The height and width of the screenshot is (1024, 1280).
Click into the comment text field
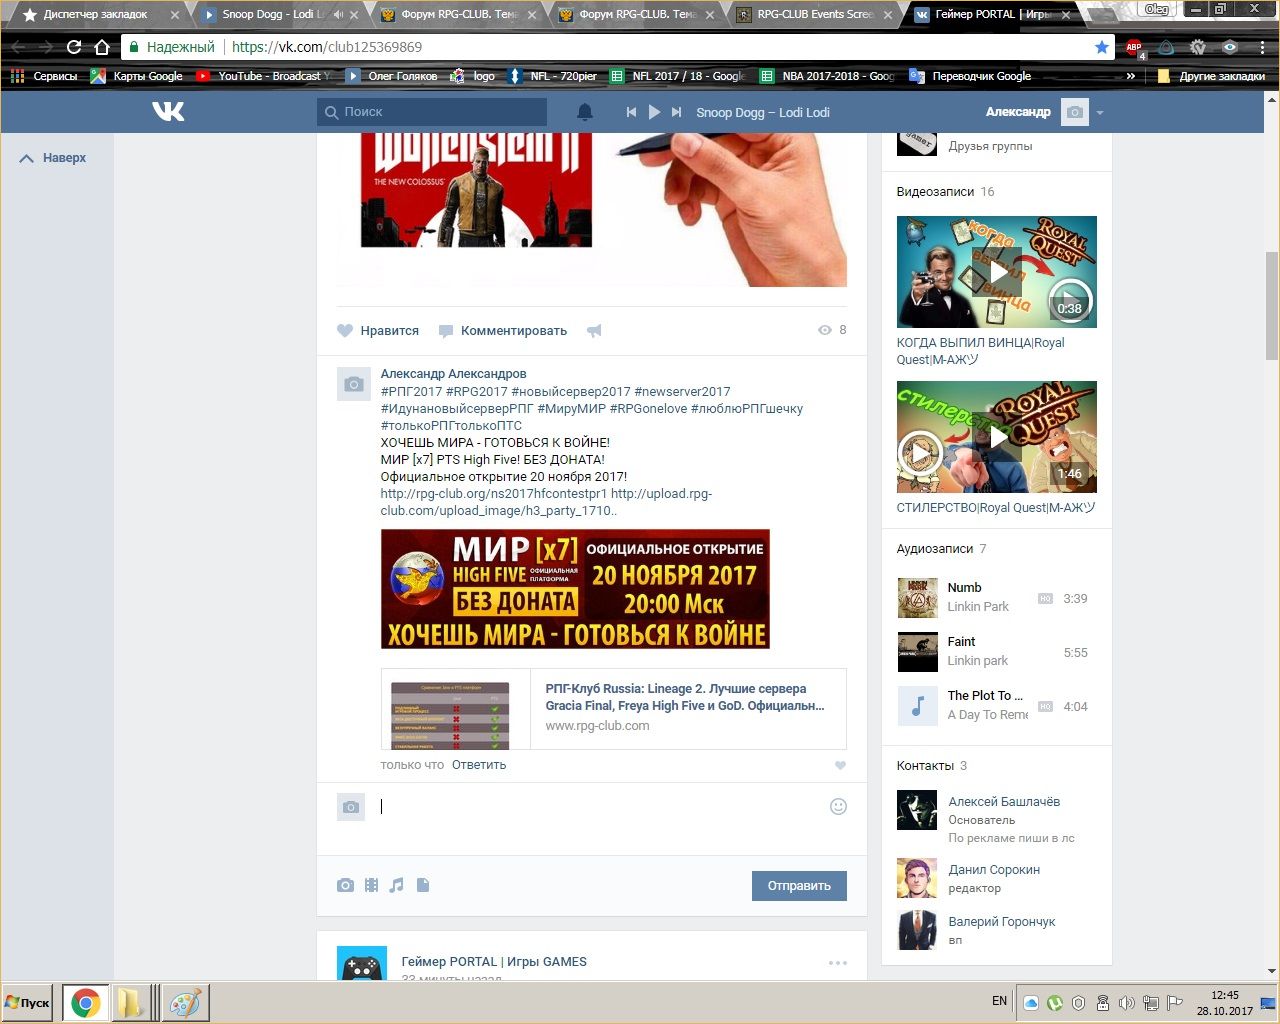(x=600, y=807)
